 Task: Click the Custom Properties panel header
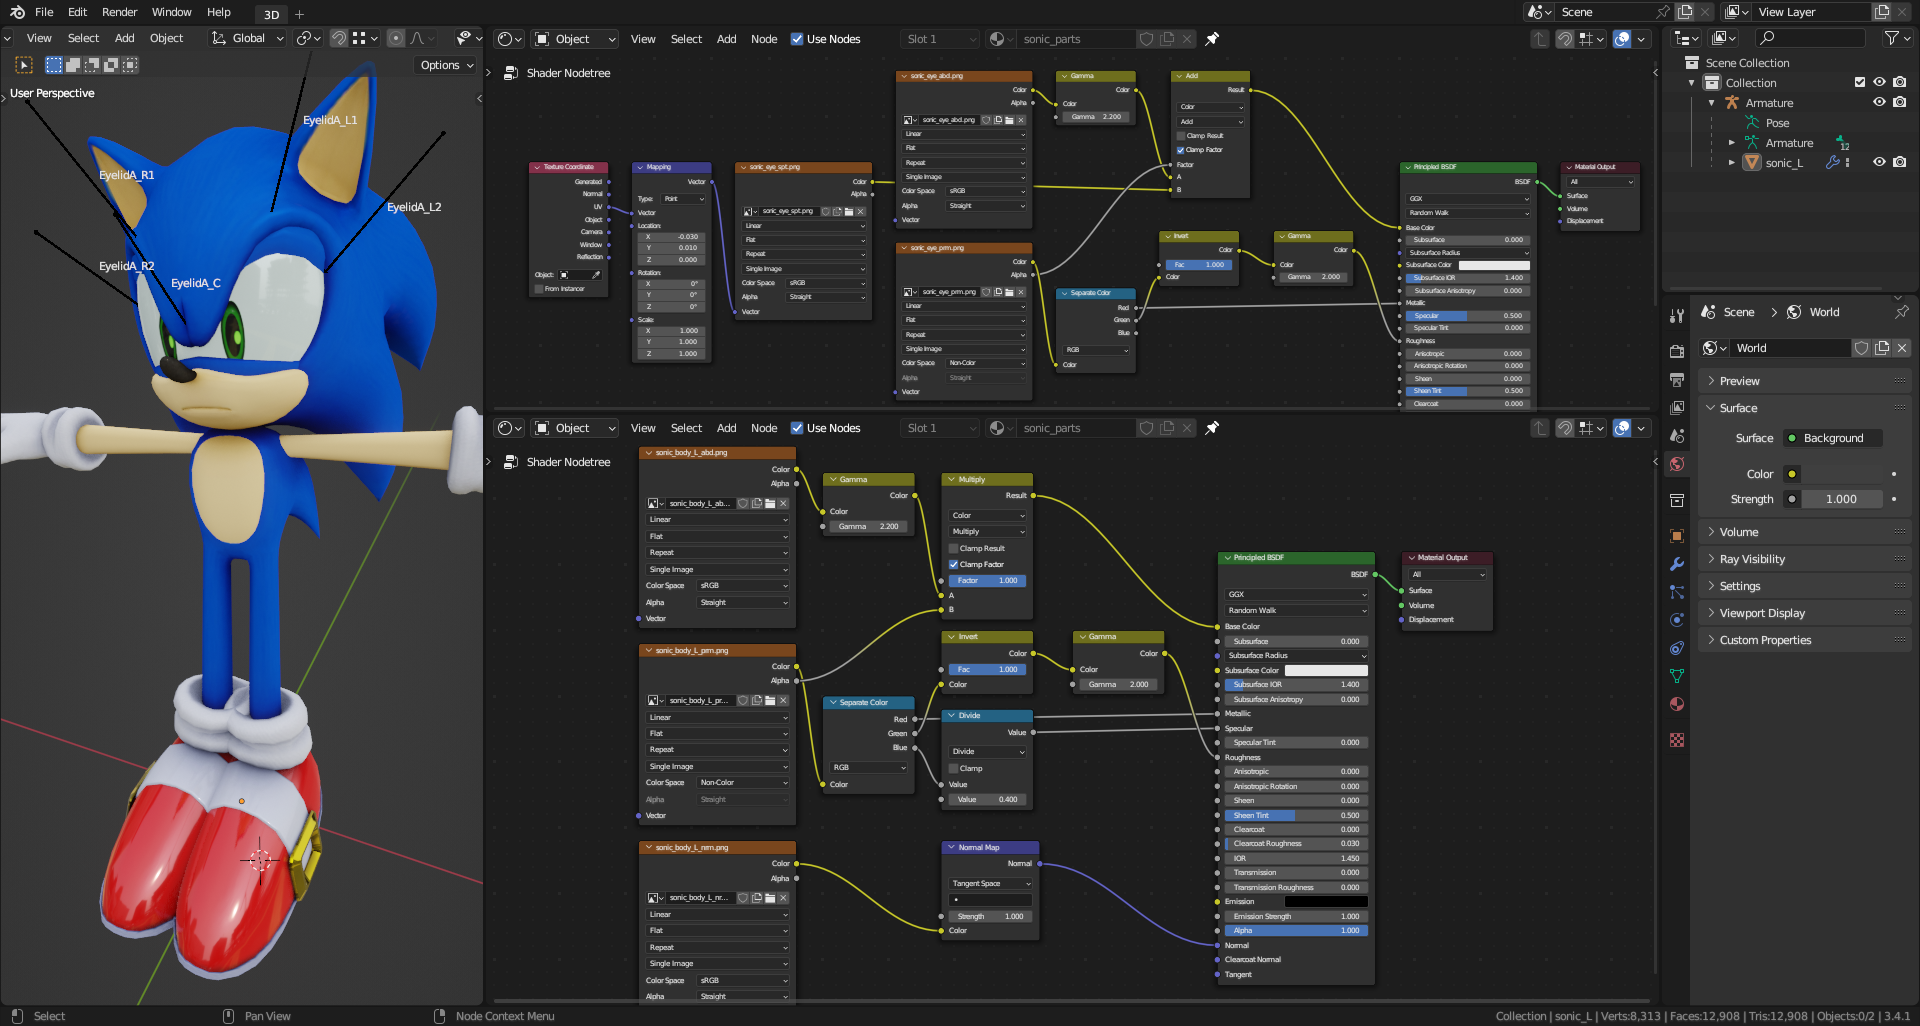tap(1804, 640)
